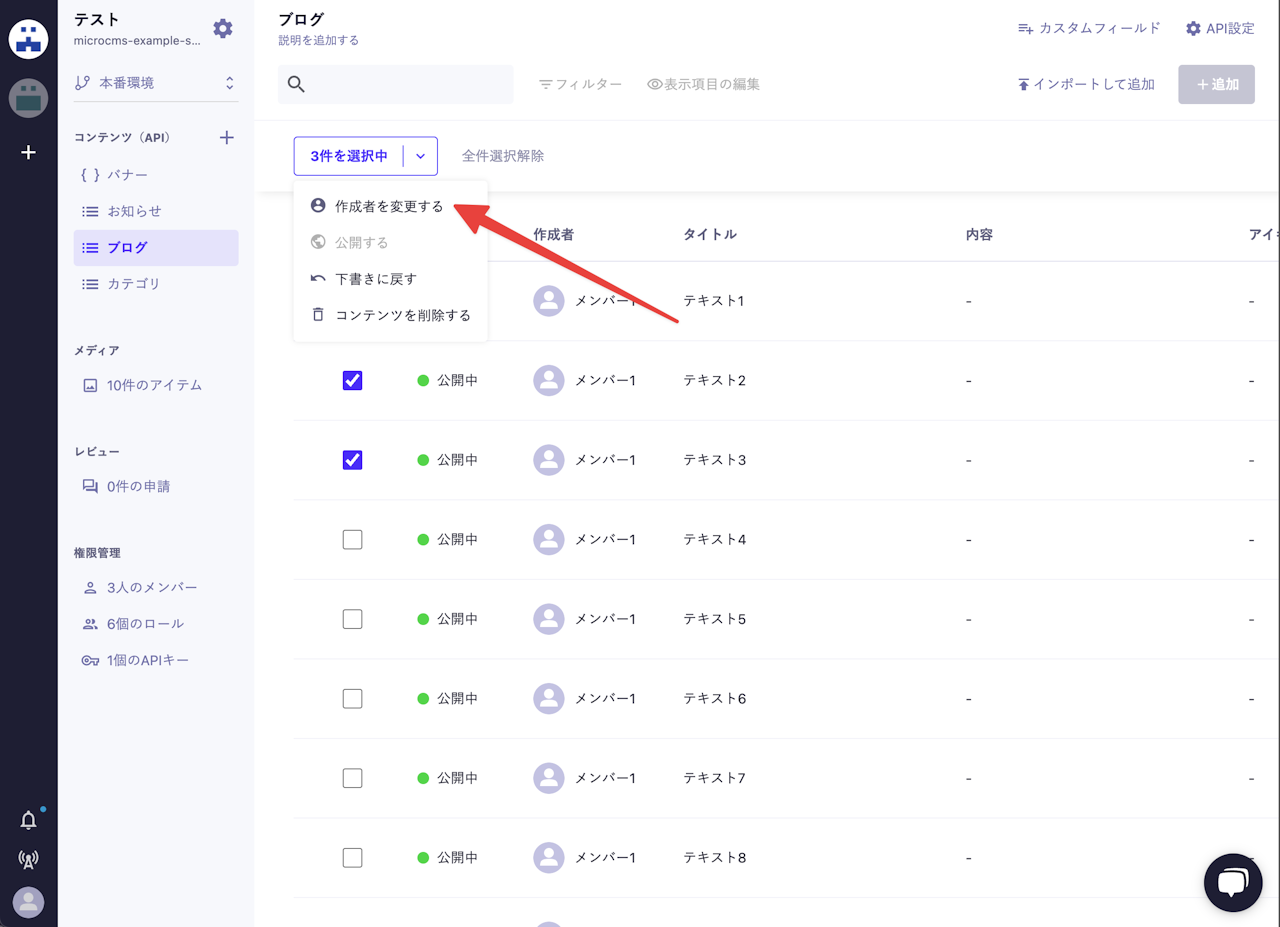Viewport: 1280px width, 927px height.
Task: Click the content search input field
Action: (408, 84)
